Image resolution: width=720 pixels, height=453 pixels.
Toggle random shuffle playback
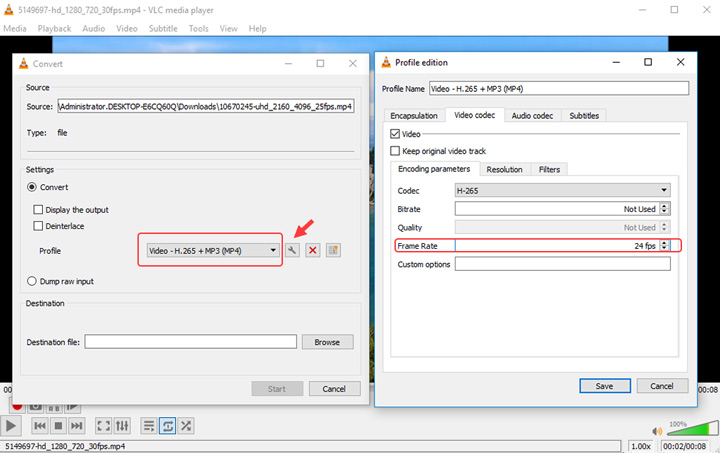click(x=186, y=426)
